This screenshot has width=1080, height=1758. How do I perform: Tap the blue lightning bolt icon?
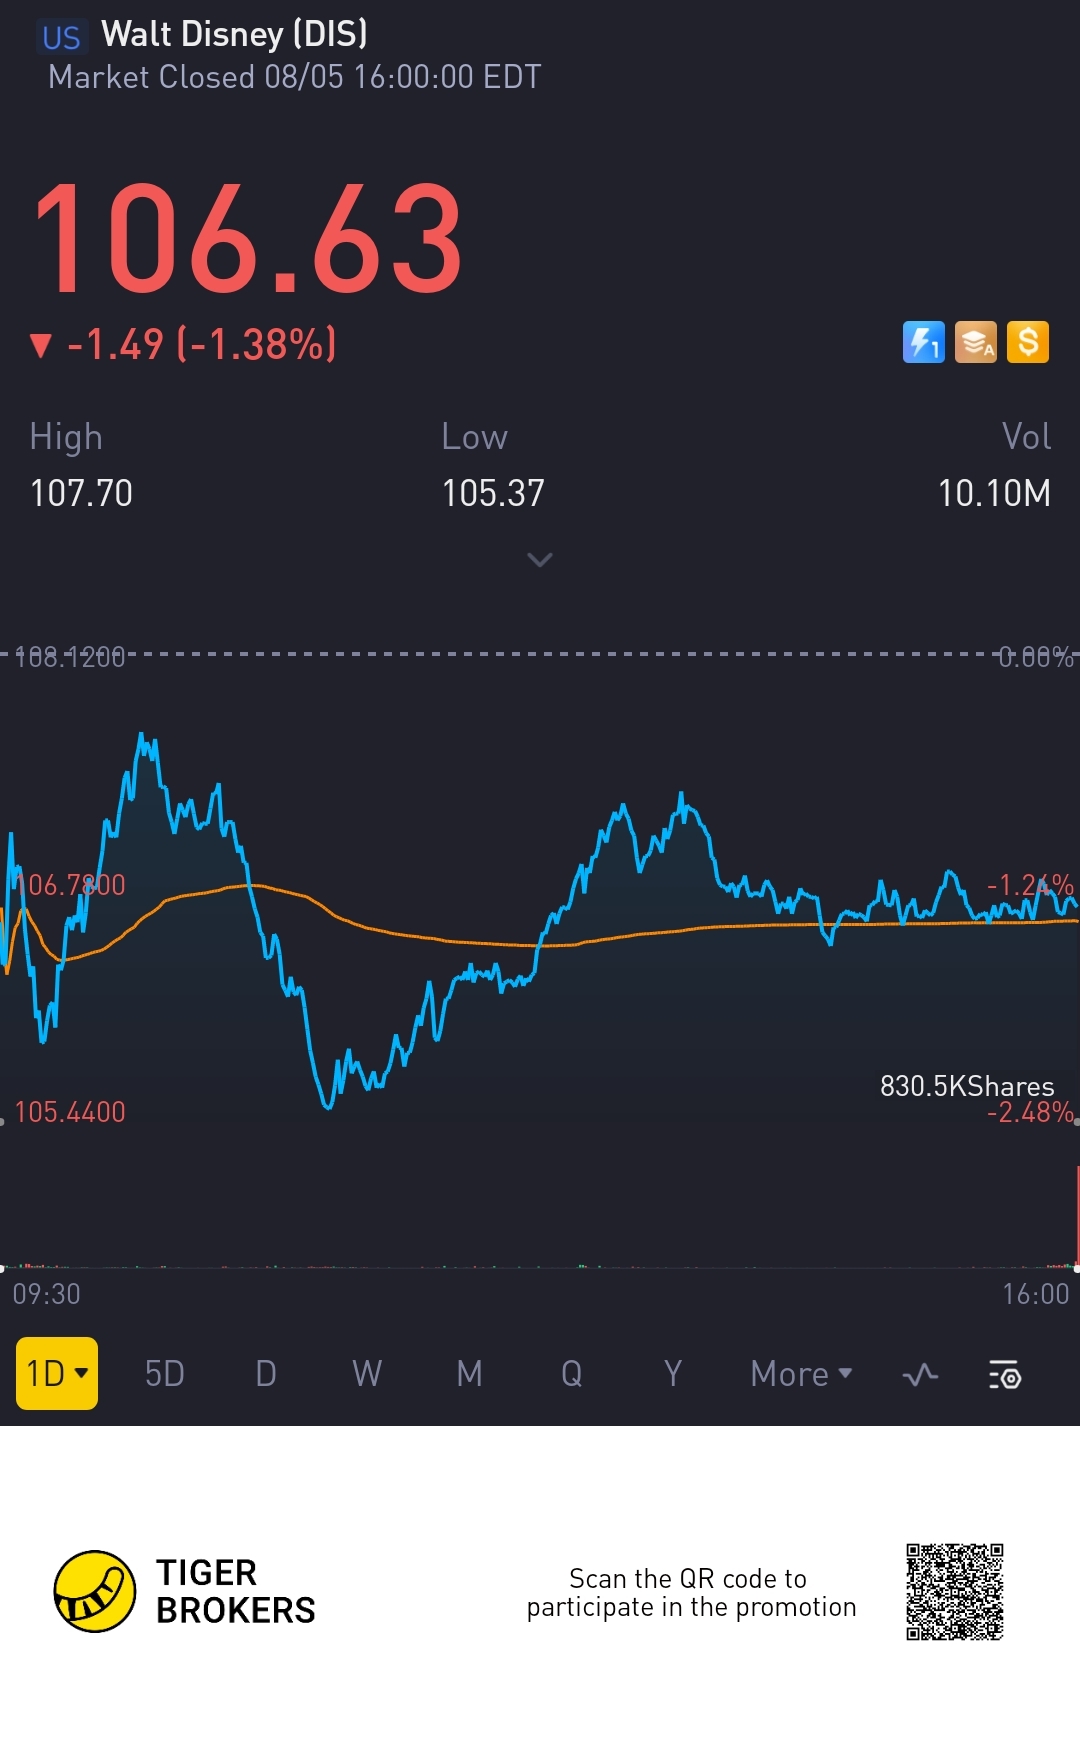(923, 342)
